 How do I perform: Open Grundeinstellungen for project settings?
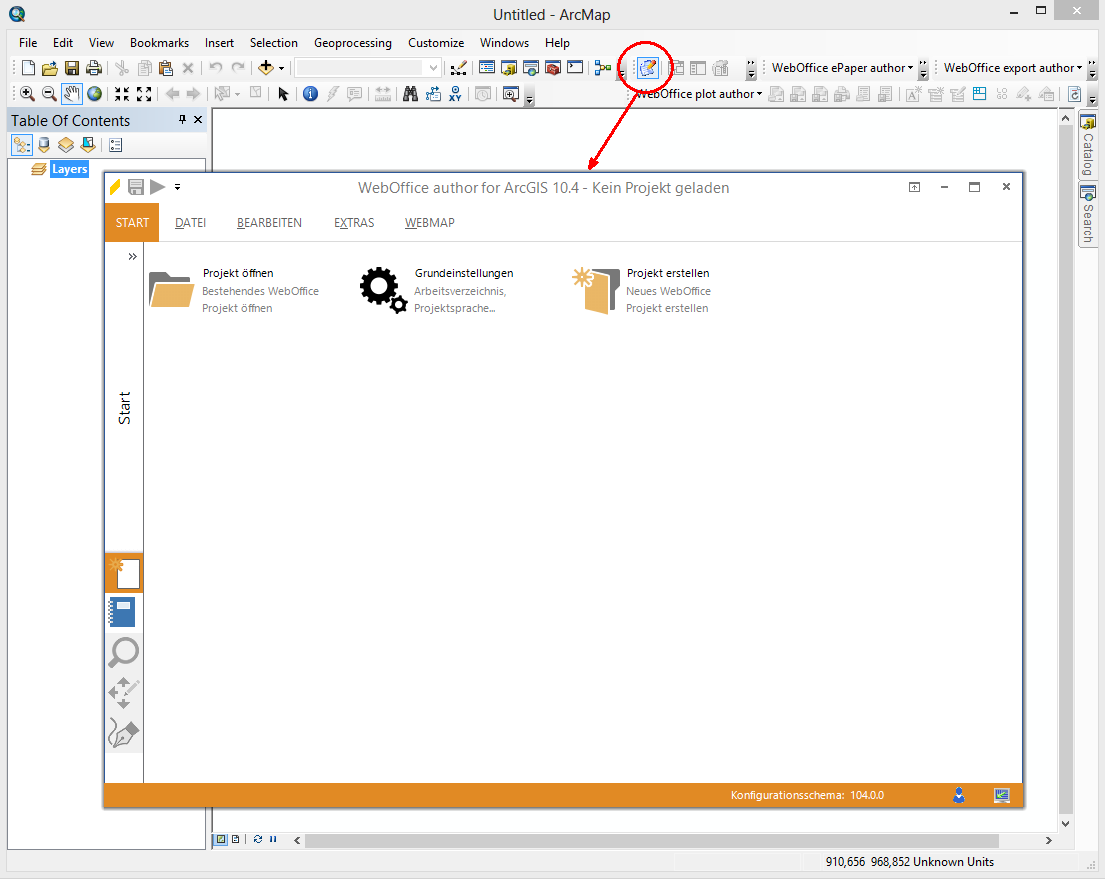point(463,273)
